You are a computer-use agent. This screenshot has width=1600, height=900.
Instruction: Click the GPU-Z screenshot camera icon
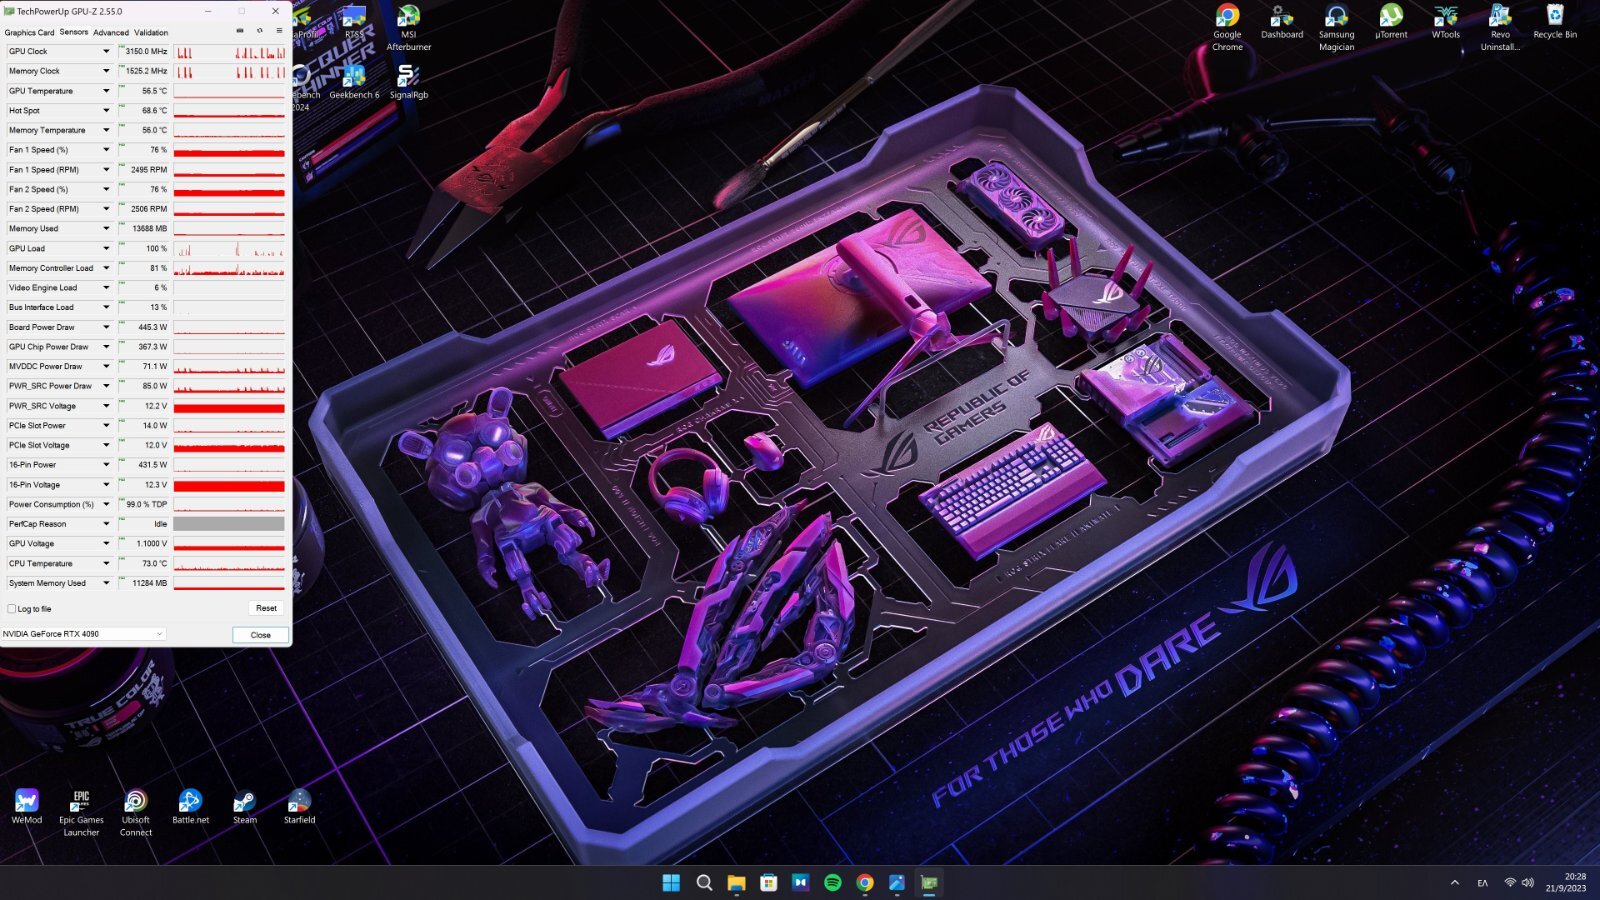[240, 31]
